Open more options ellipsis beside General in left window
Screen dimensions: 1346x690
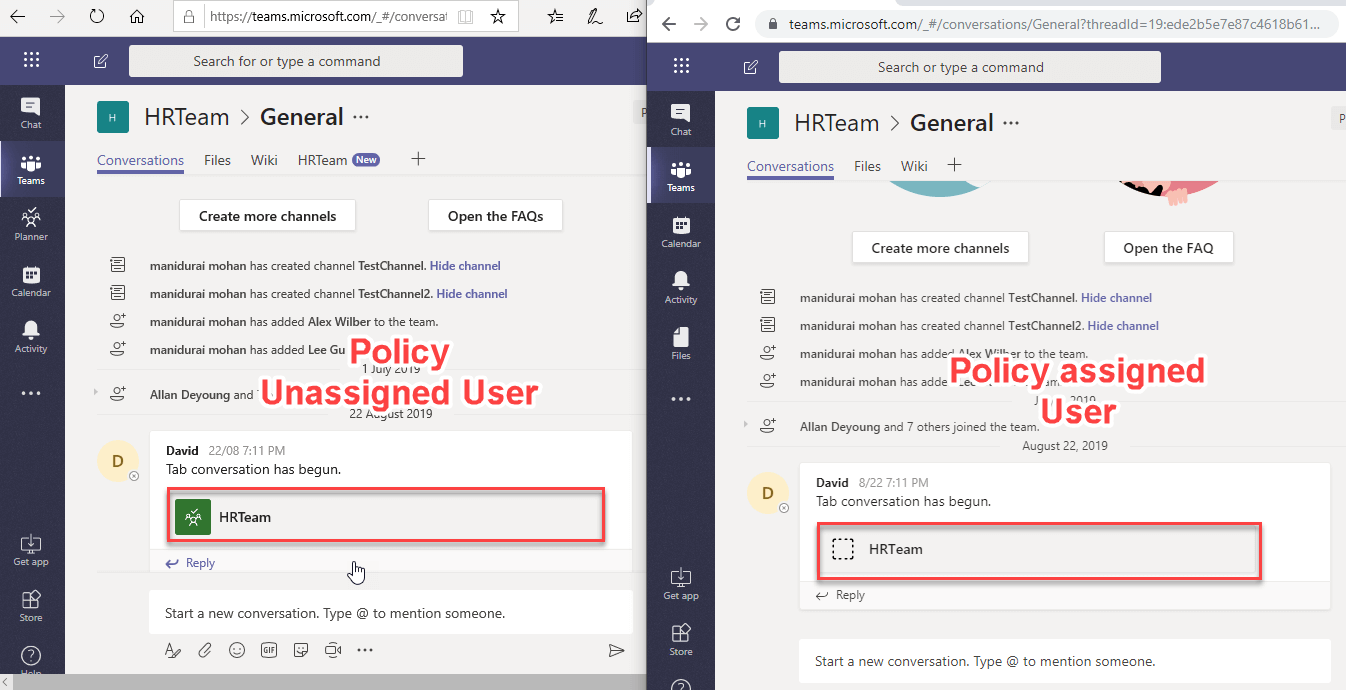tap(361, 117)
